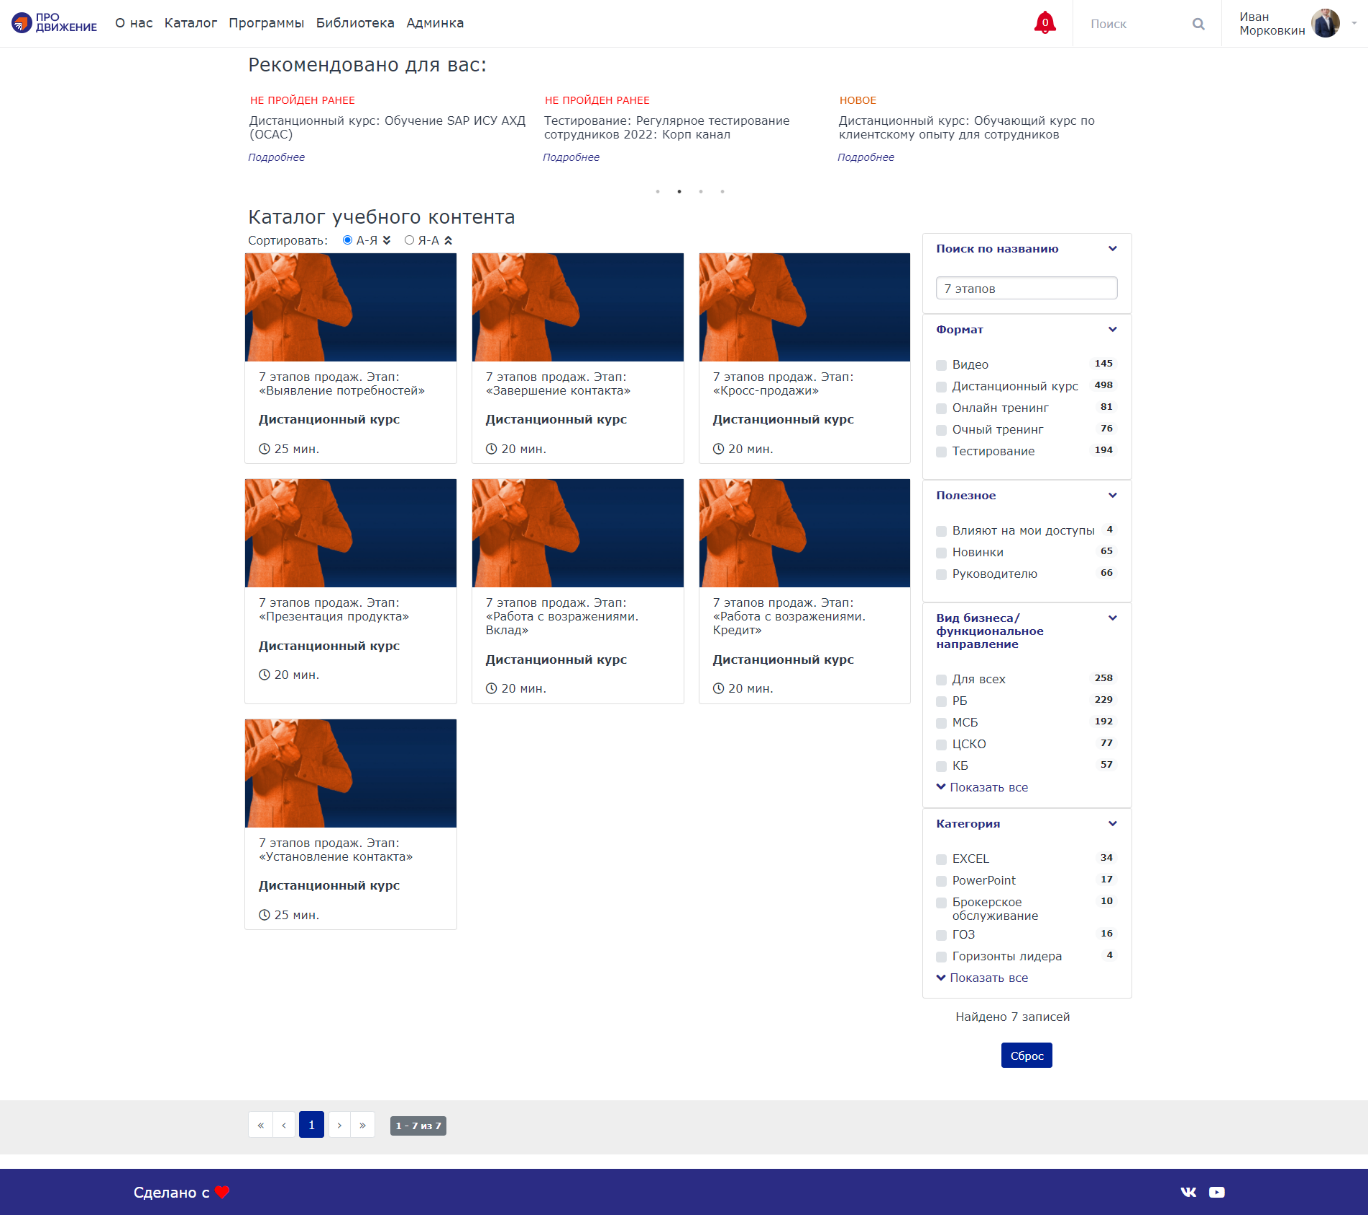Click the «Сброс» filters button

click(x=1026, y=1055)
